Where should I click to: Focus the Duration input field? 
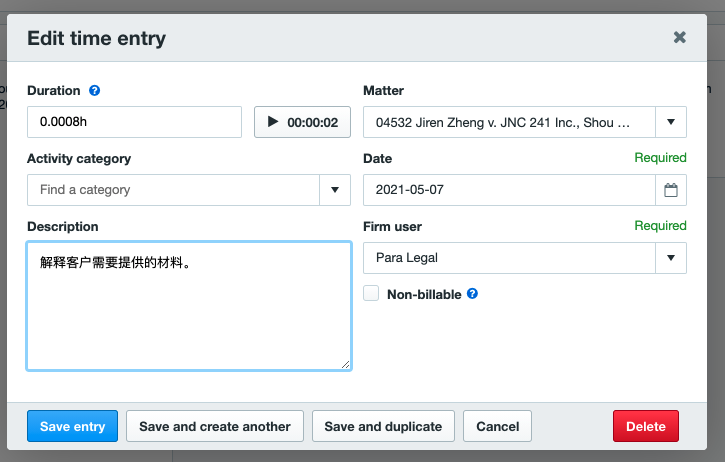pos(135,122)
